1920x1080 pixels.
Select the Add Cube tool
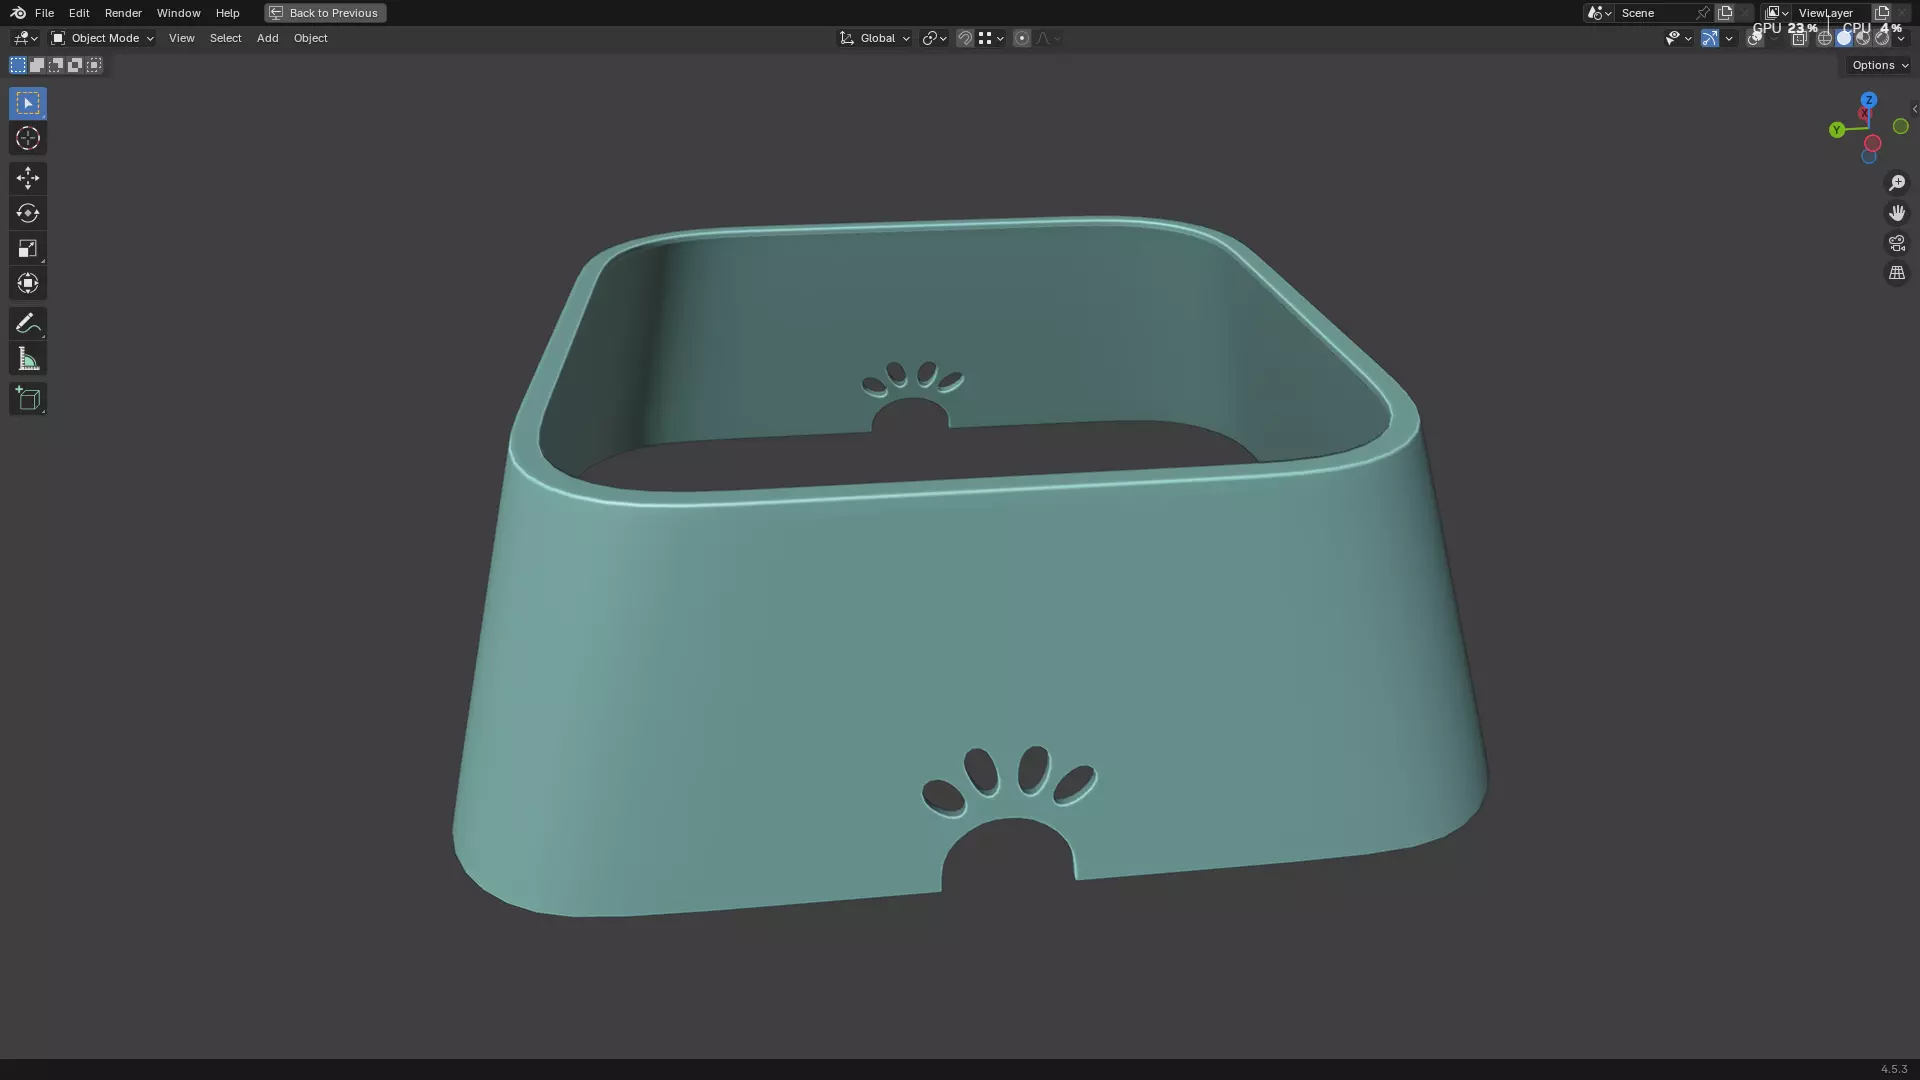click(x=28, y=399)
